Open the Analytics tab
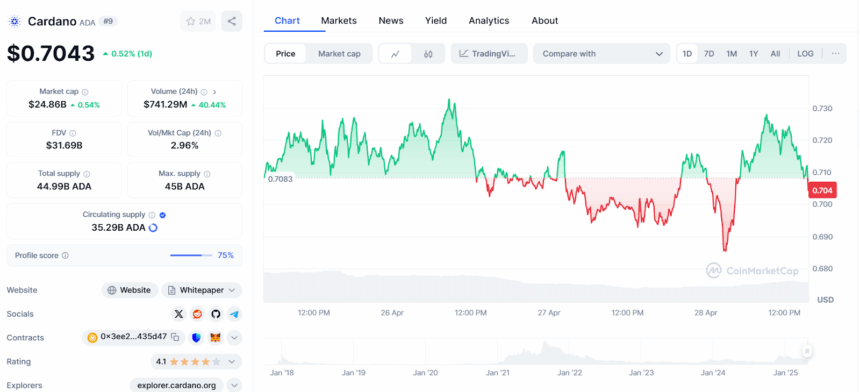Screen dimensions: 860x392 (489, 21)
